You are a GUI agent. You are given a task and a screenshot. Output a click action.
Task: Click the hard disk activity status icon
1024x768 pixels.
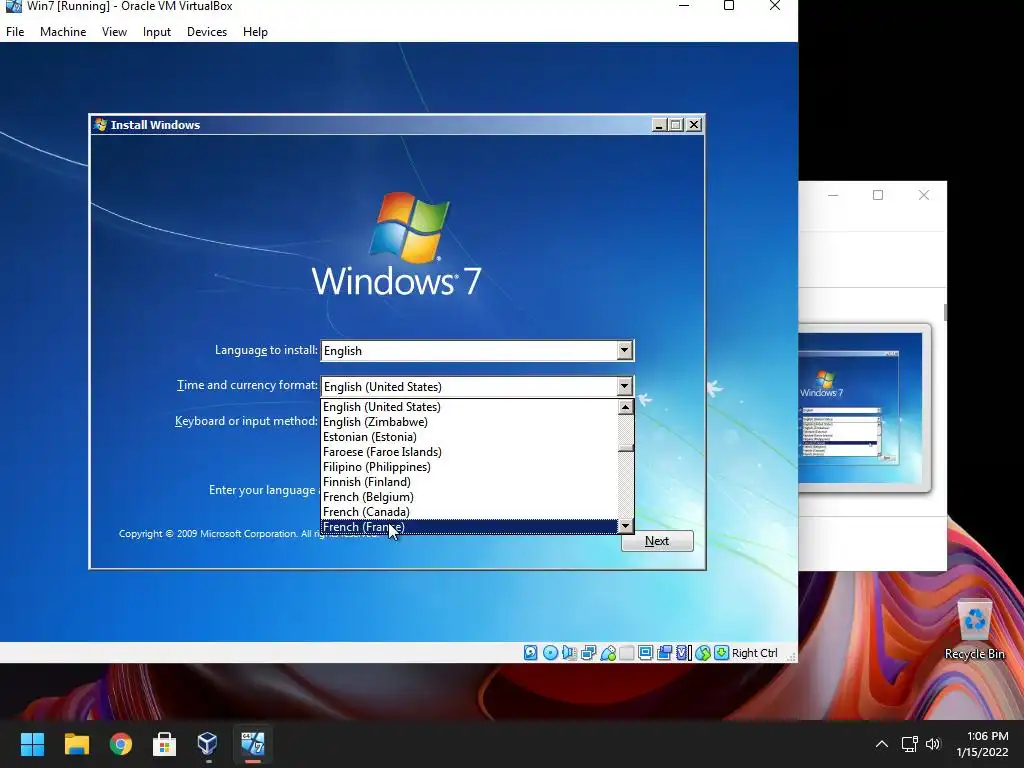(x=530, y=652)
